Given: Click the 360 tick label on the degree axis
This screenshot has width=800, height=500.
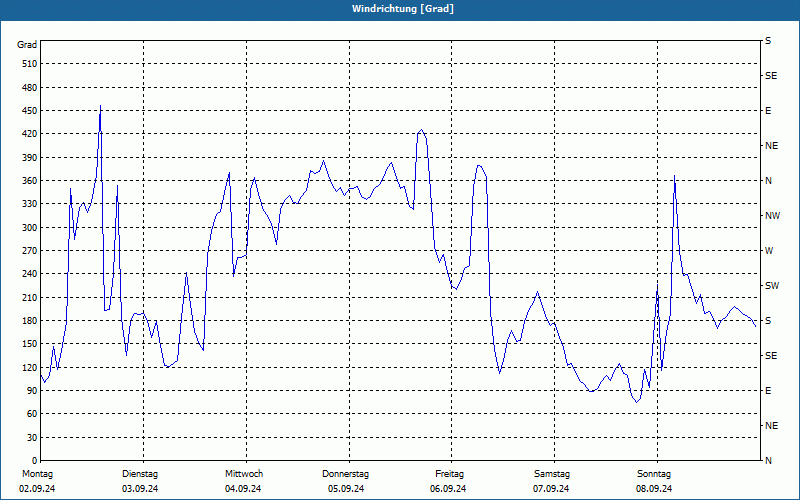Looking at the screenshot, I should [30, 181].
